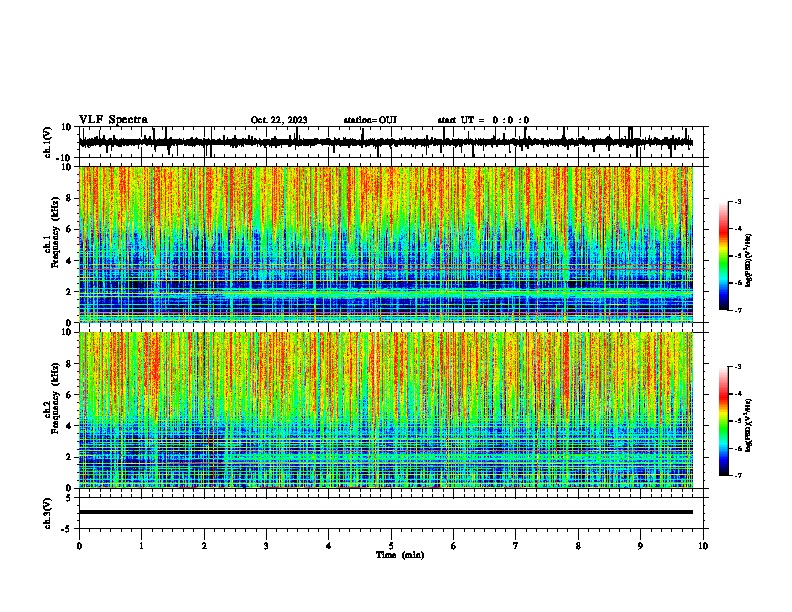
Task: Click the time axis tick label "4"
Action: coord(329,546)
